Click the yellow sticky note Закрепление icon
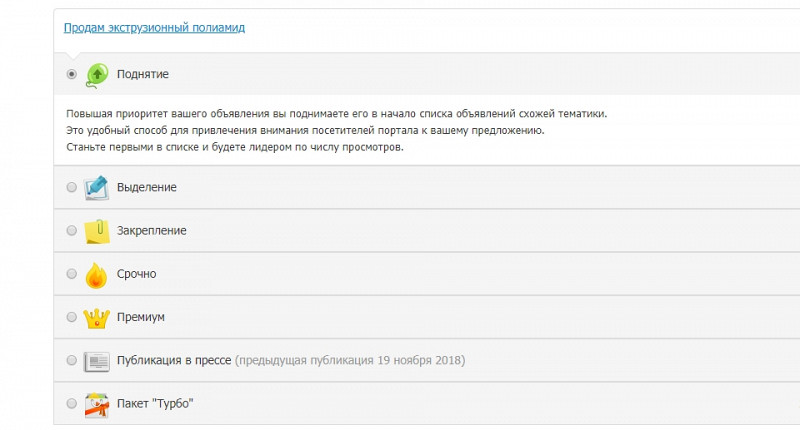 point(96,231)
